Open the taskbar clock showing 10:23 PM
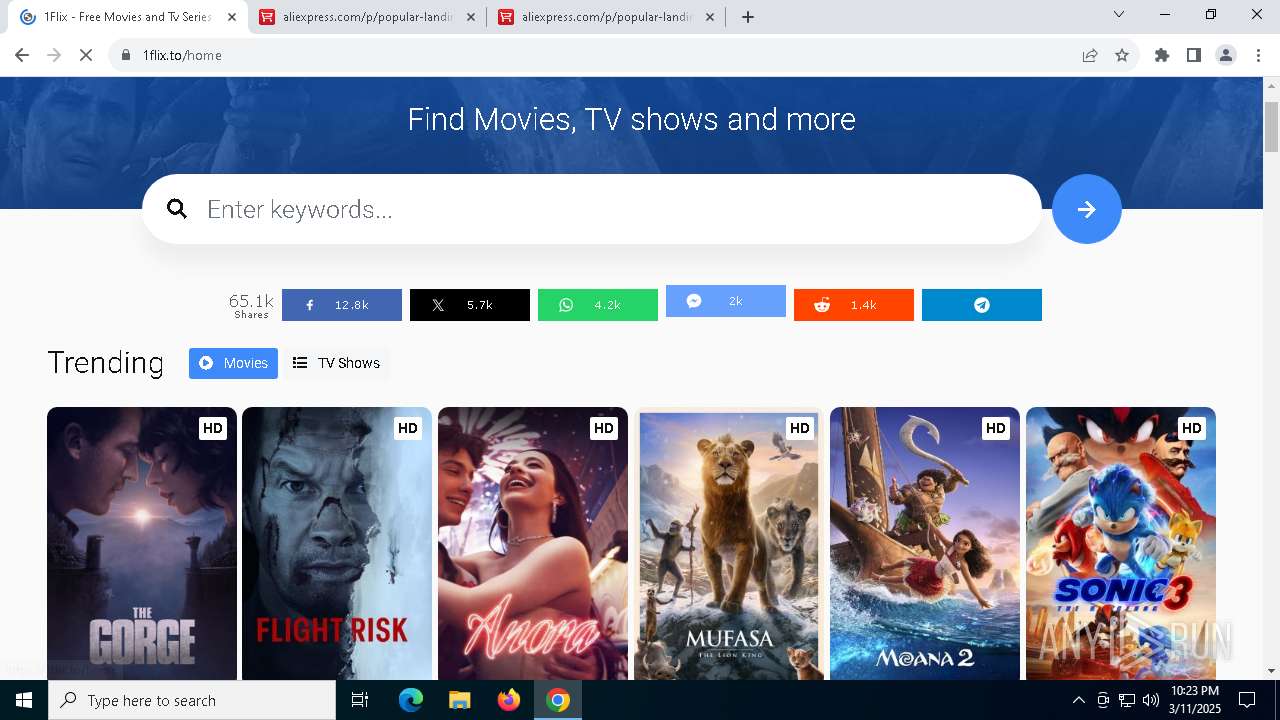Screen dimensions: 1280x720 pos(1194,700)
